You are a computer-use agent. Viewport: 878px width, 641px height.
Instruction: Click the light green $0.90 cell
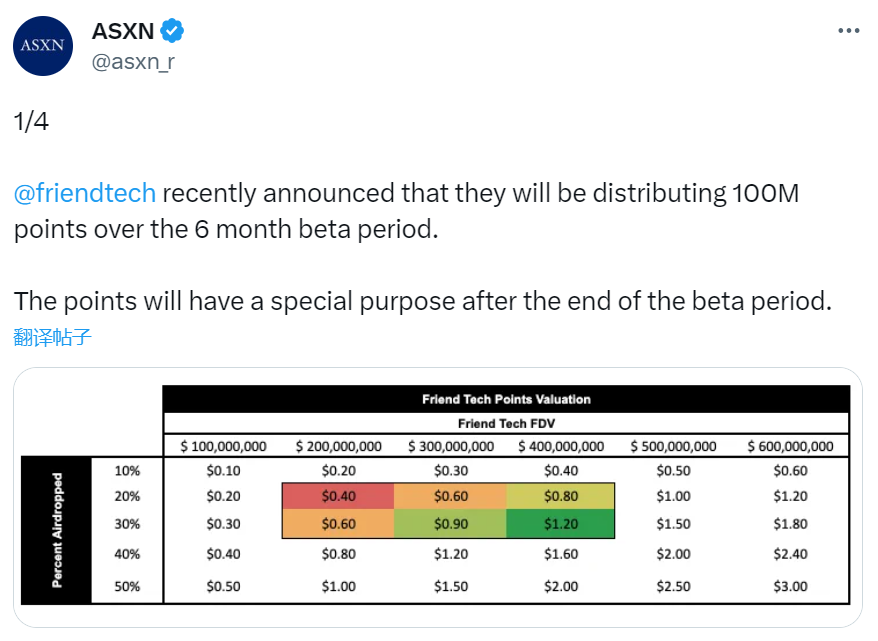click(x=450, y=523)
